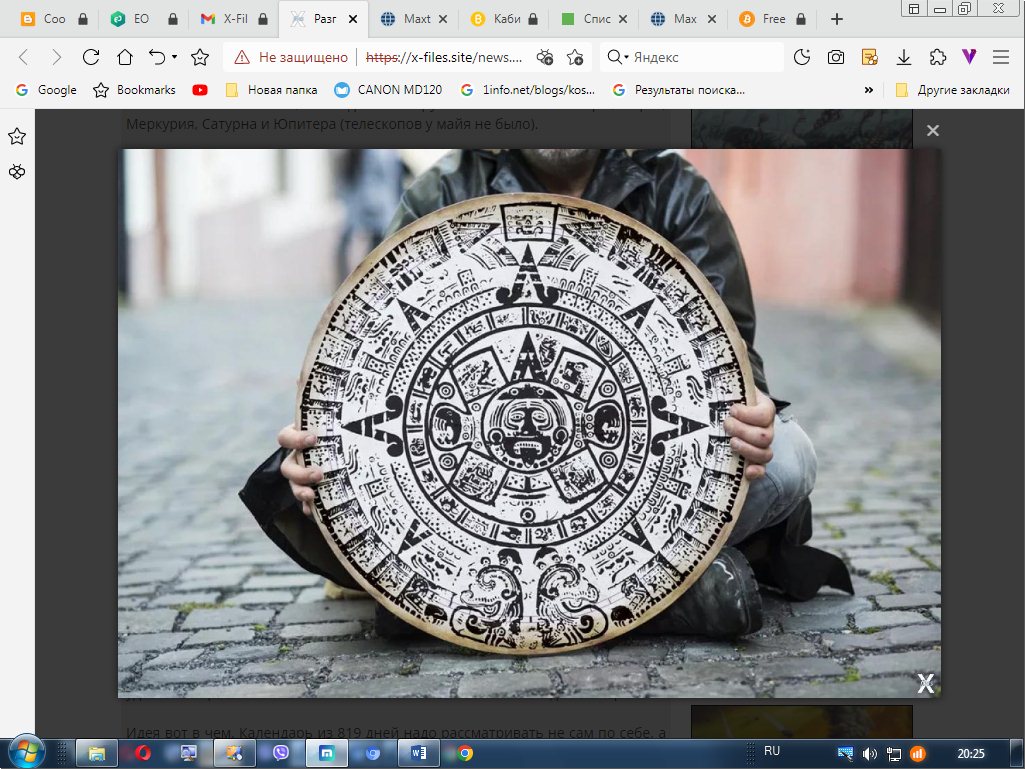Click the red security warning triangle
Image resolution: width=1025 pixels, height=769 pixels.
tap(242, 58)
